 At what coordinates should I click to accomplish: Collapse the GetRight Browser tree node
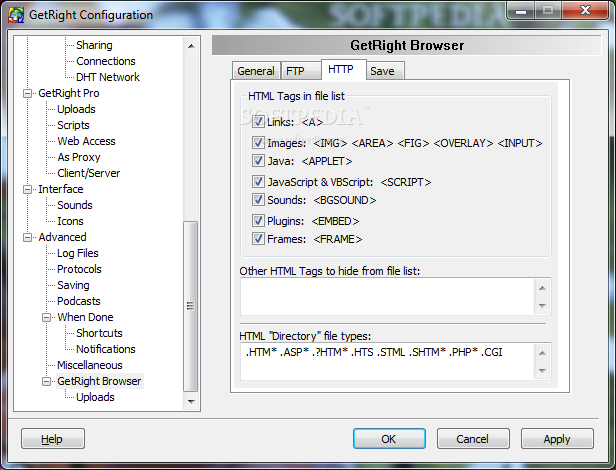46,381
